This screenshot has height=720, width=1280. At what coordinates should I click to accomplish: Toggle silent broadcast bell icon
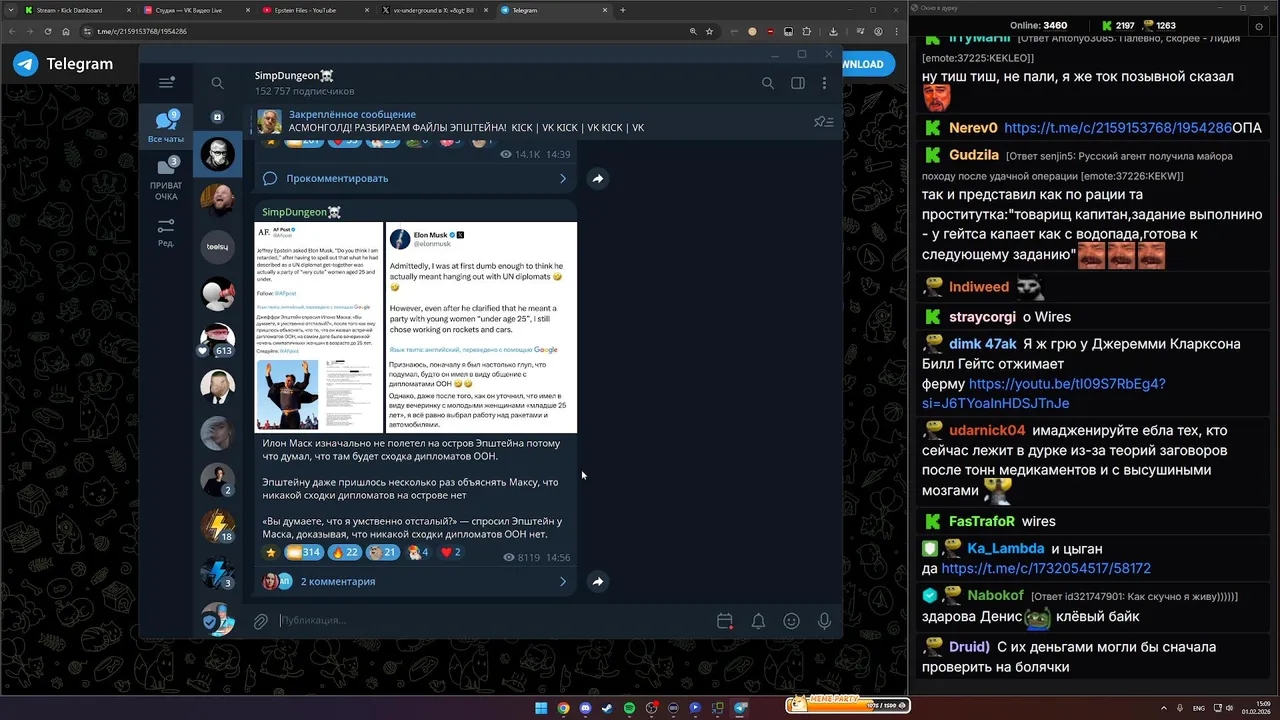(758, 621)
